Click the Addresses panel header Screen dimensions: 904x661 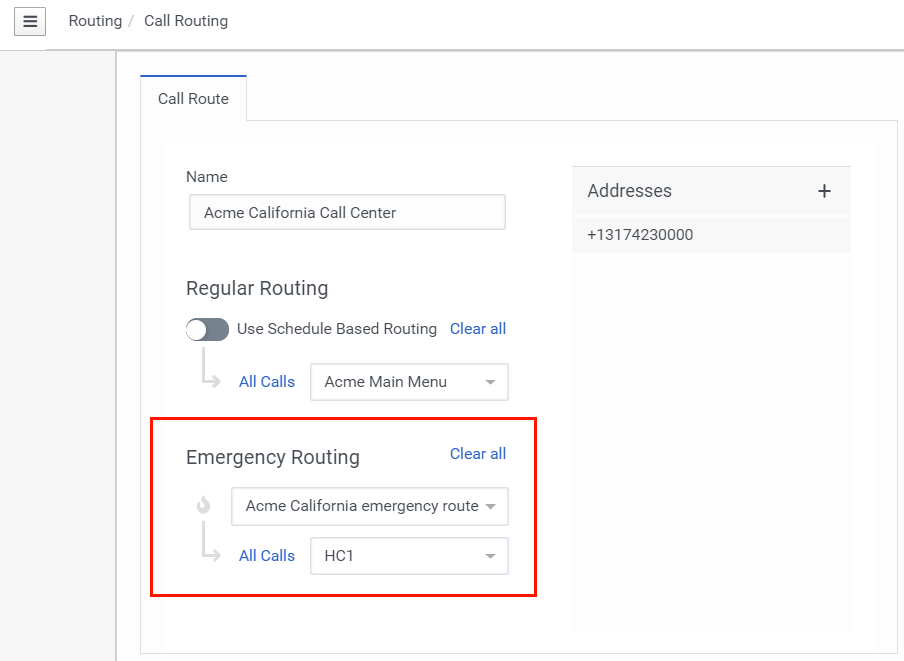tap(630, 191)
